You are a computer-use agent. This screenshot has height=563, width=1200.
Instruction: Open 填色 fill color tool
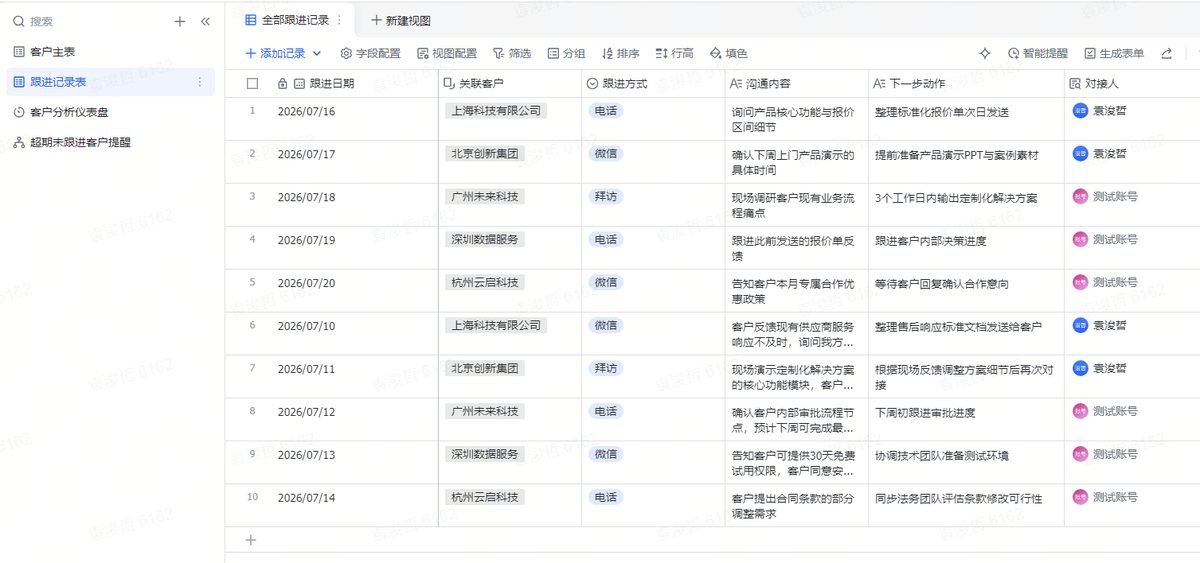tap(728, 54)
